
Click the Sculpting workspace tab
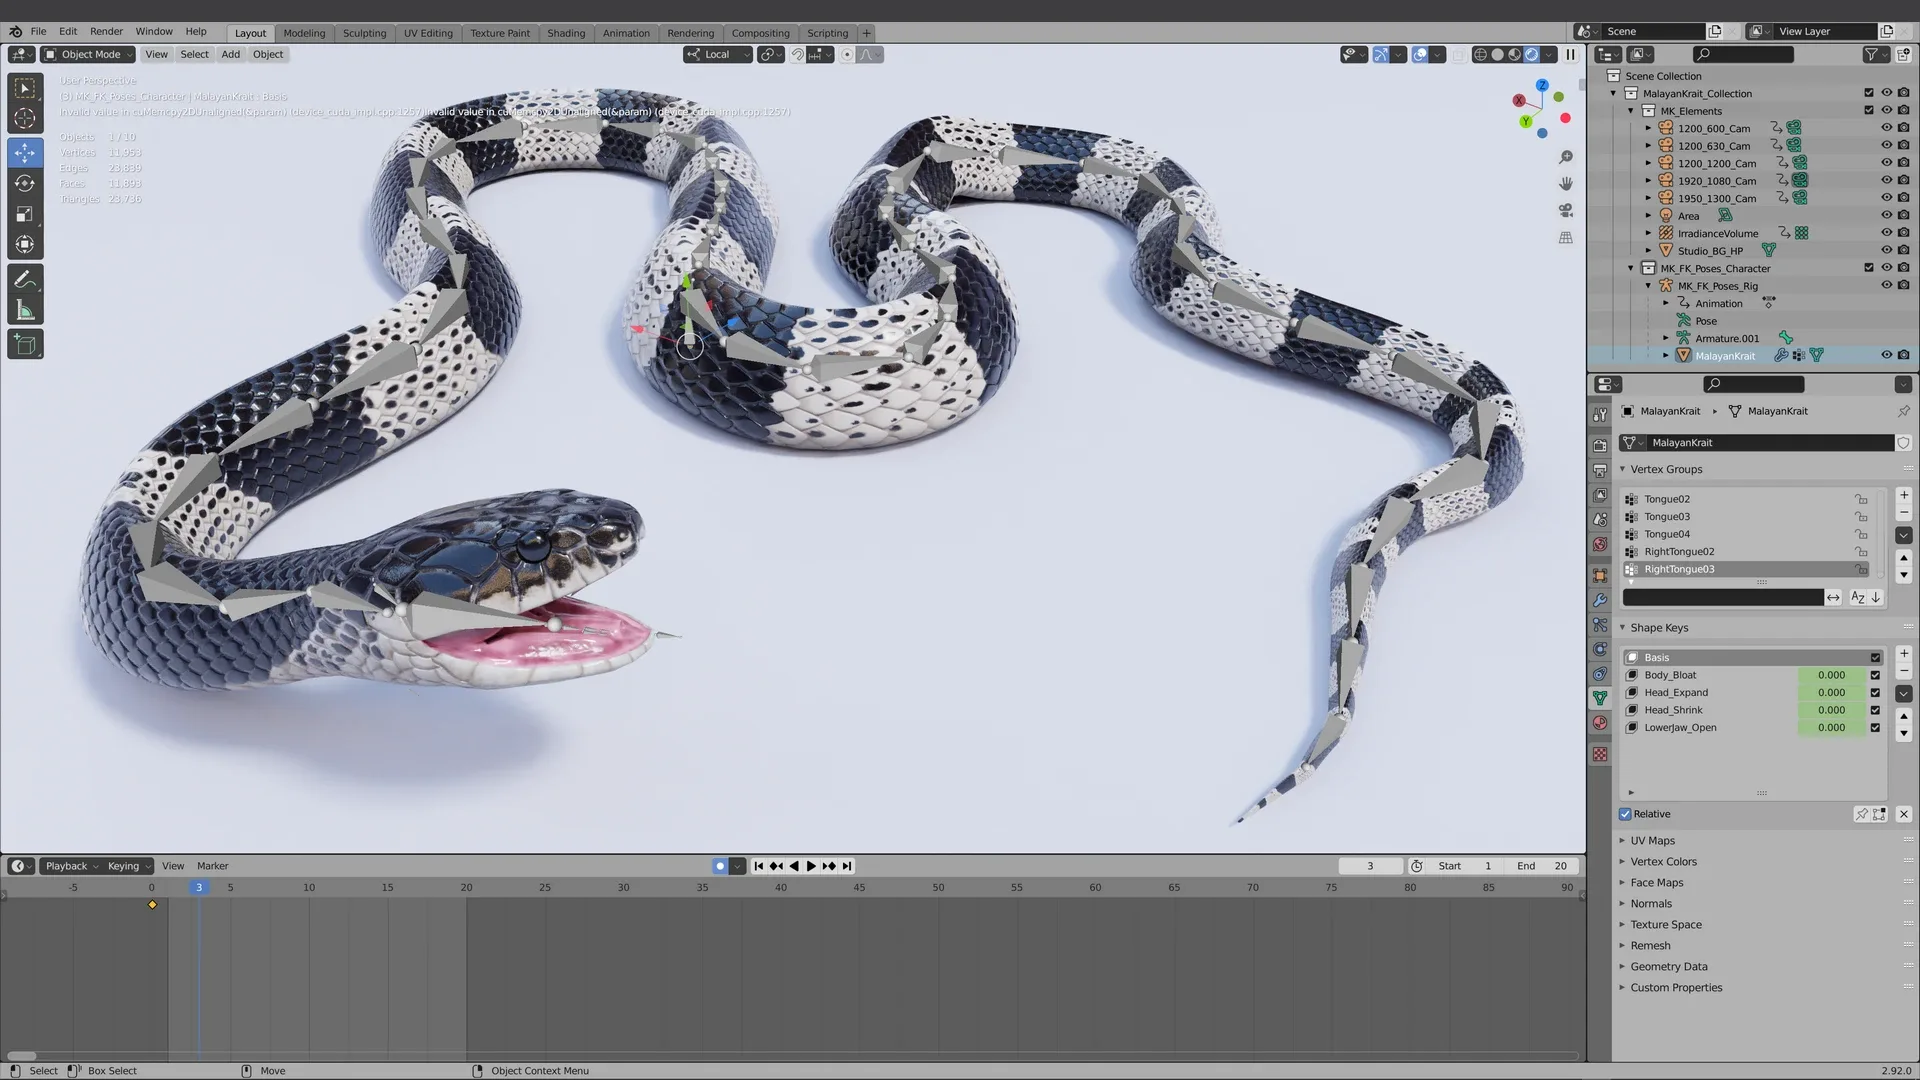pyautogui.click(x=364, y=33)
